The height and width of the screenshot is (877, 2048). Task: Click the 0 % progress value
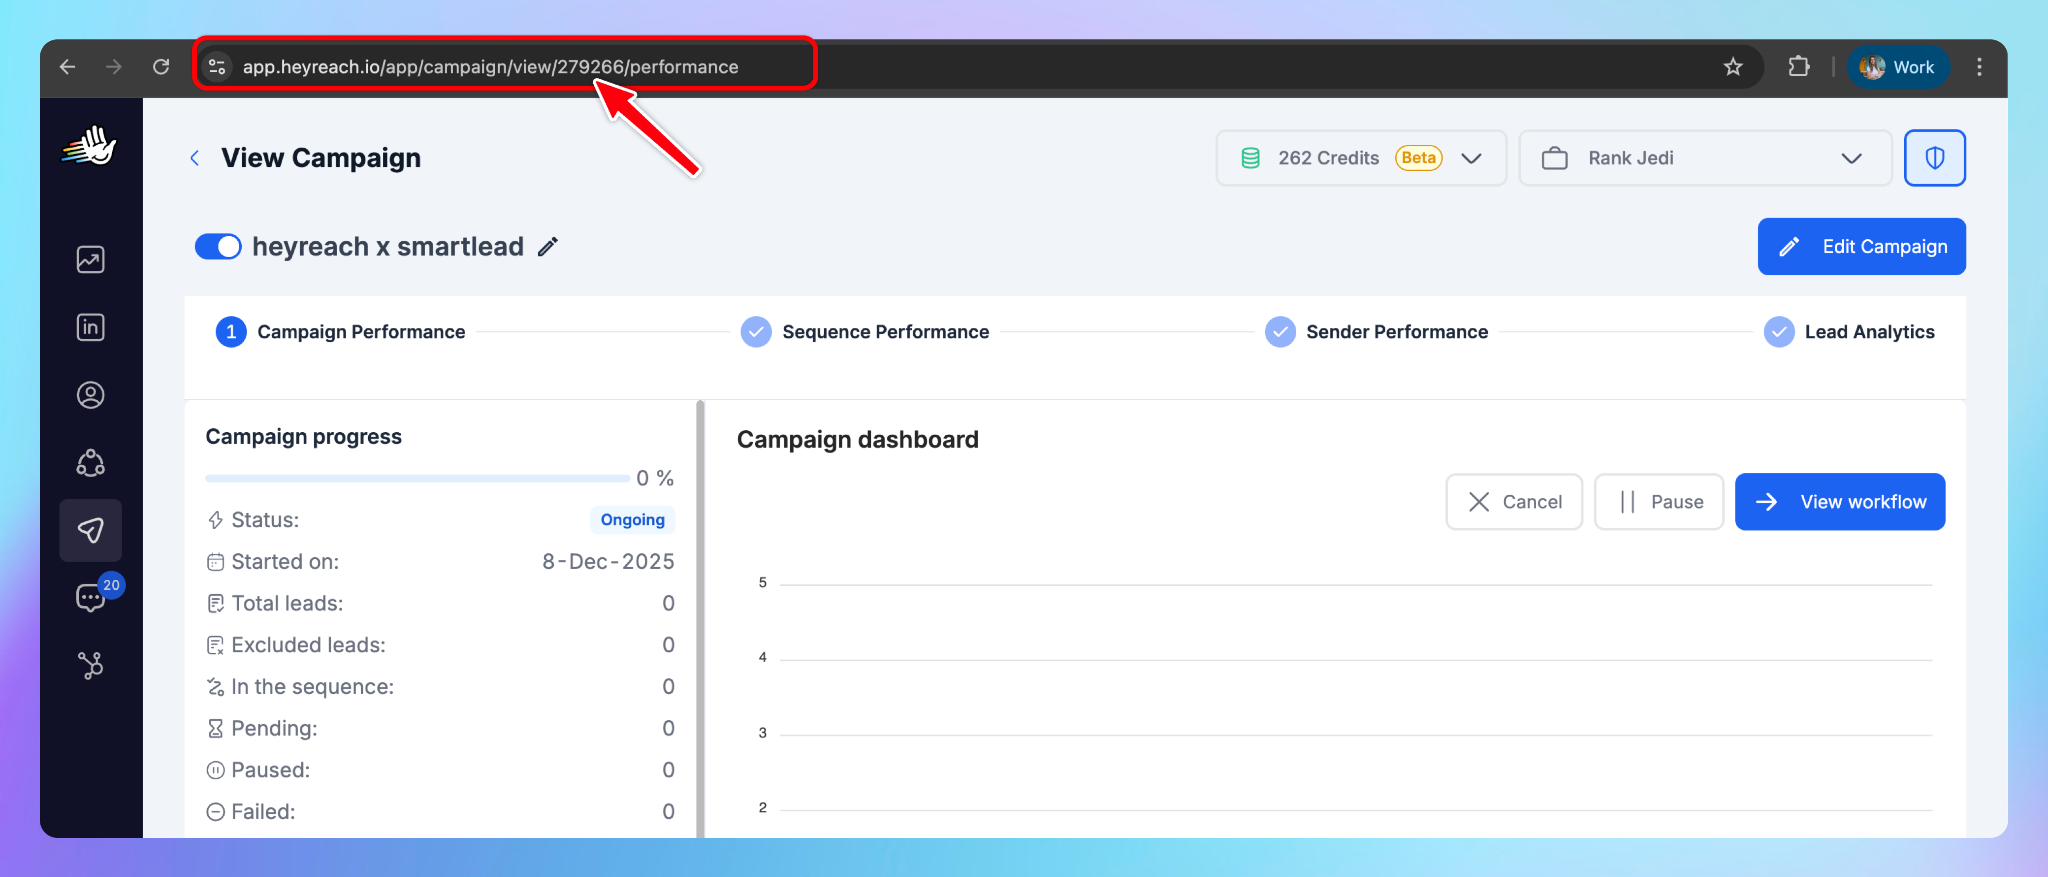pyautogui.click(x=655, y=478)
